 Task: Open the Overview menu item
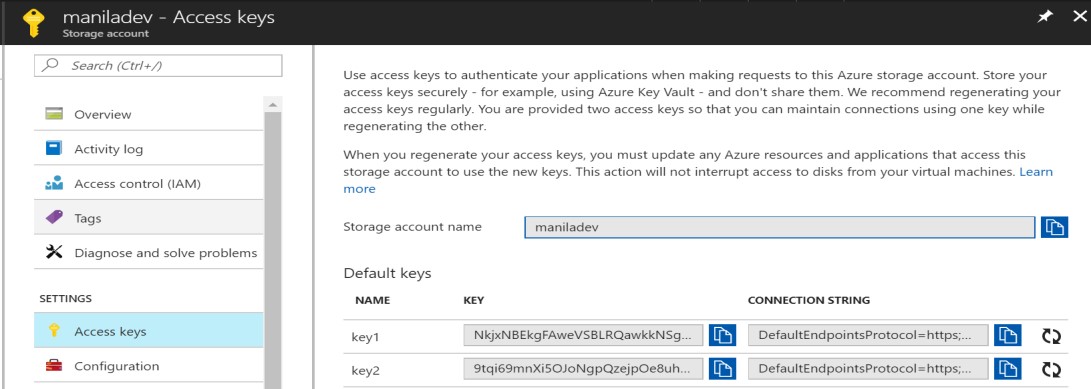click(149, 114)
